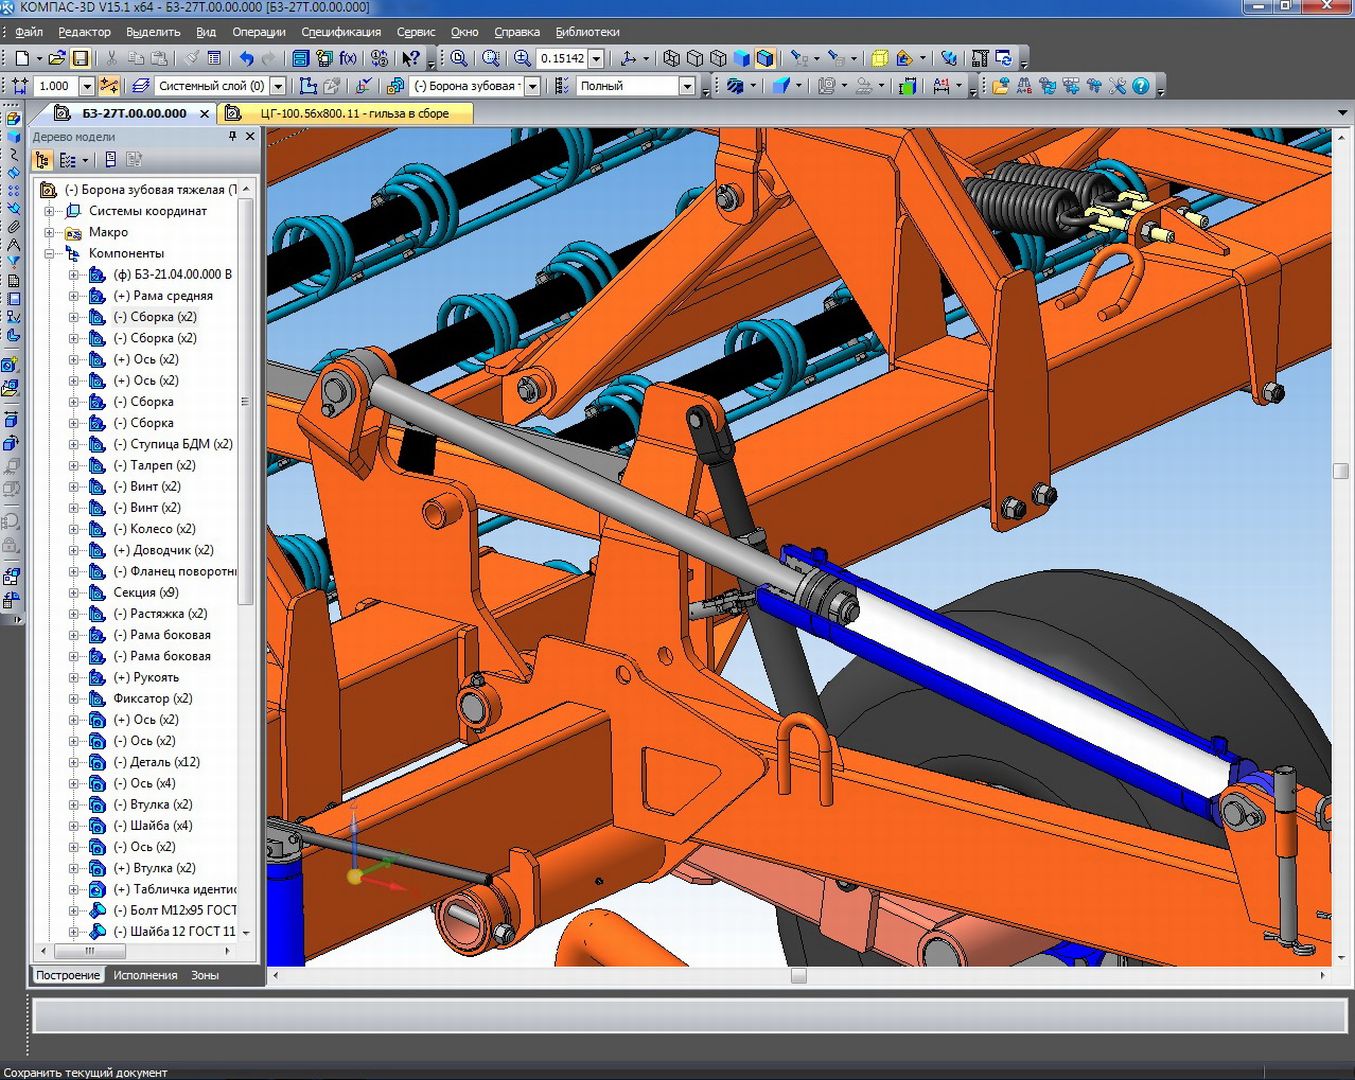
Task: Click the zoom in magnifier icon
Action: 522,58
